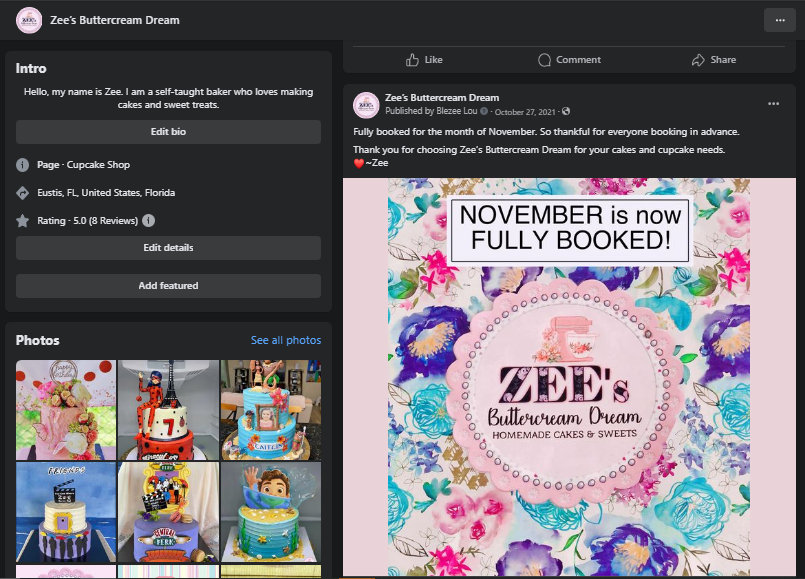Click the '~Zee' signature with heart

[371, 163]
